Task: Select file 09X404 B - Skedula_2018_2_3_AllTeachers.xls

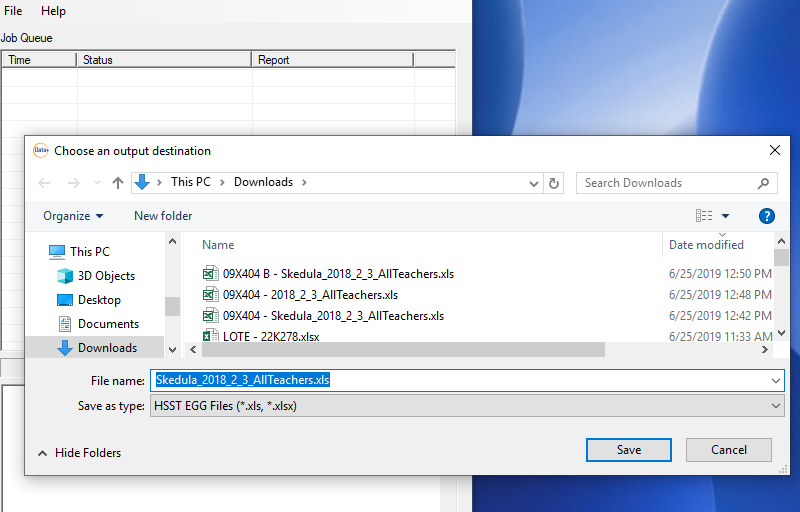Action: [x=338, y=274]
